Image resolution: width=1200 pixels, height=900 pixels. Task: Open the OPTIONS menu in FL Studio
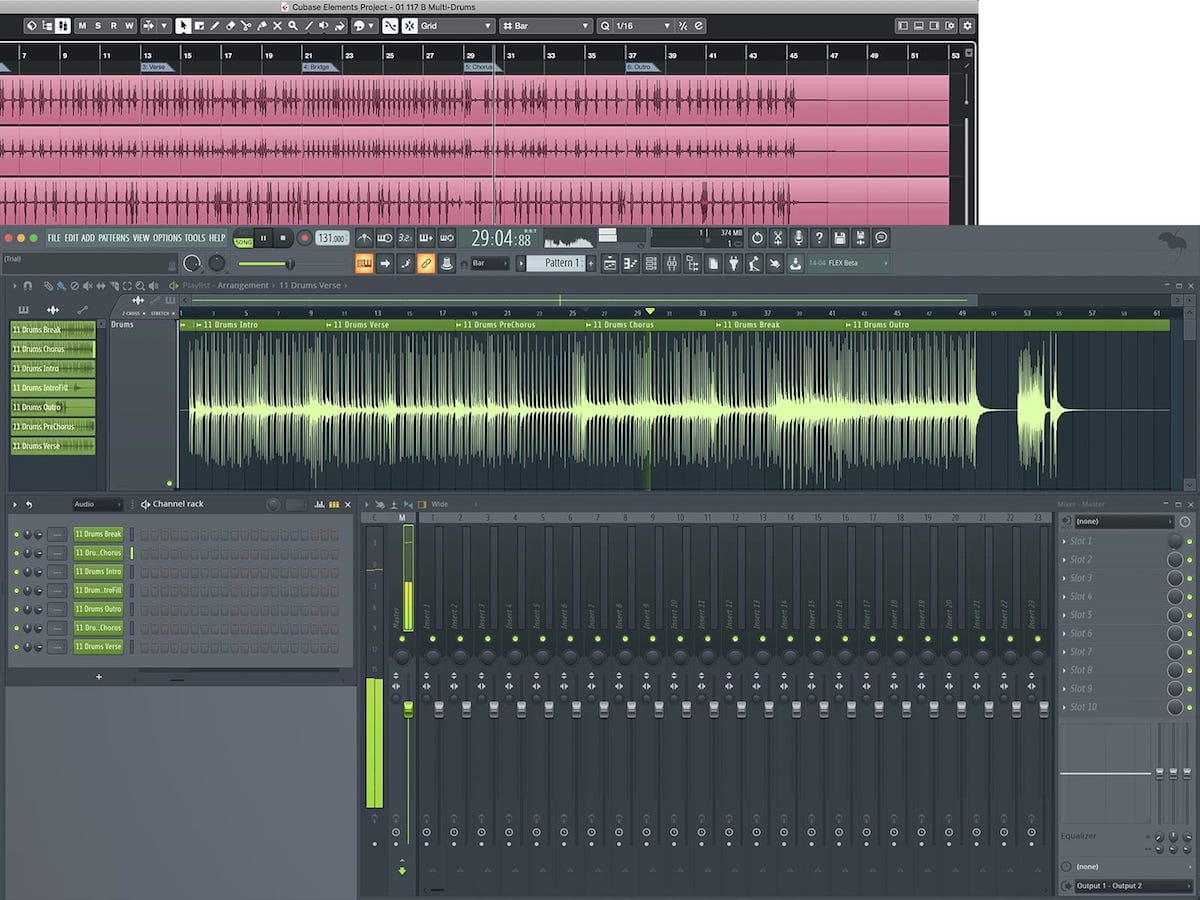click(167, 238)
